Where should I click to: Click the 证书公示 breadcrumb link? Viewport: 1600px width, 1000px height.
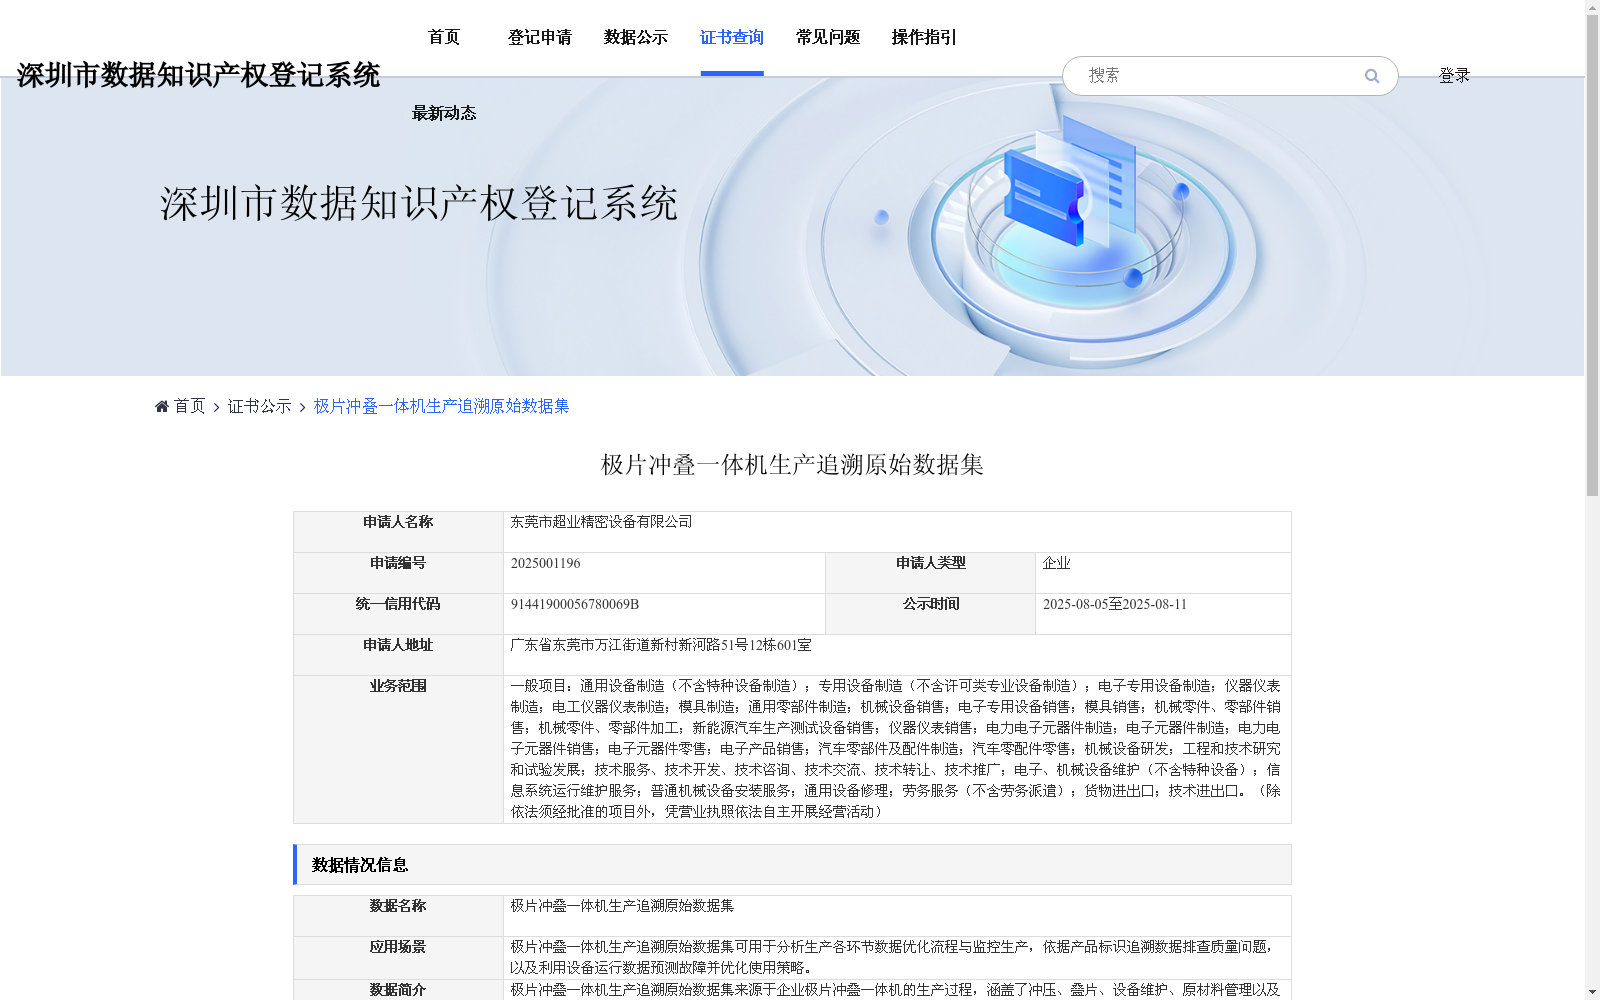click(x=260, y=406)
